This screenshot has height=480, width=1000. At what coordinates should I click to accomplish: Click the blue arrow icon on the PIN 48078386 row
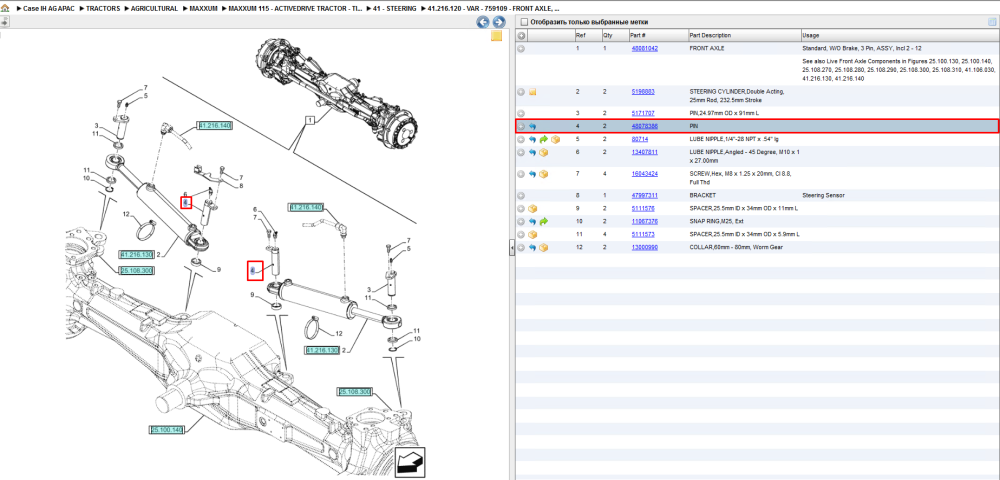(533, 126)
